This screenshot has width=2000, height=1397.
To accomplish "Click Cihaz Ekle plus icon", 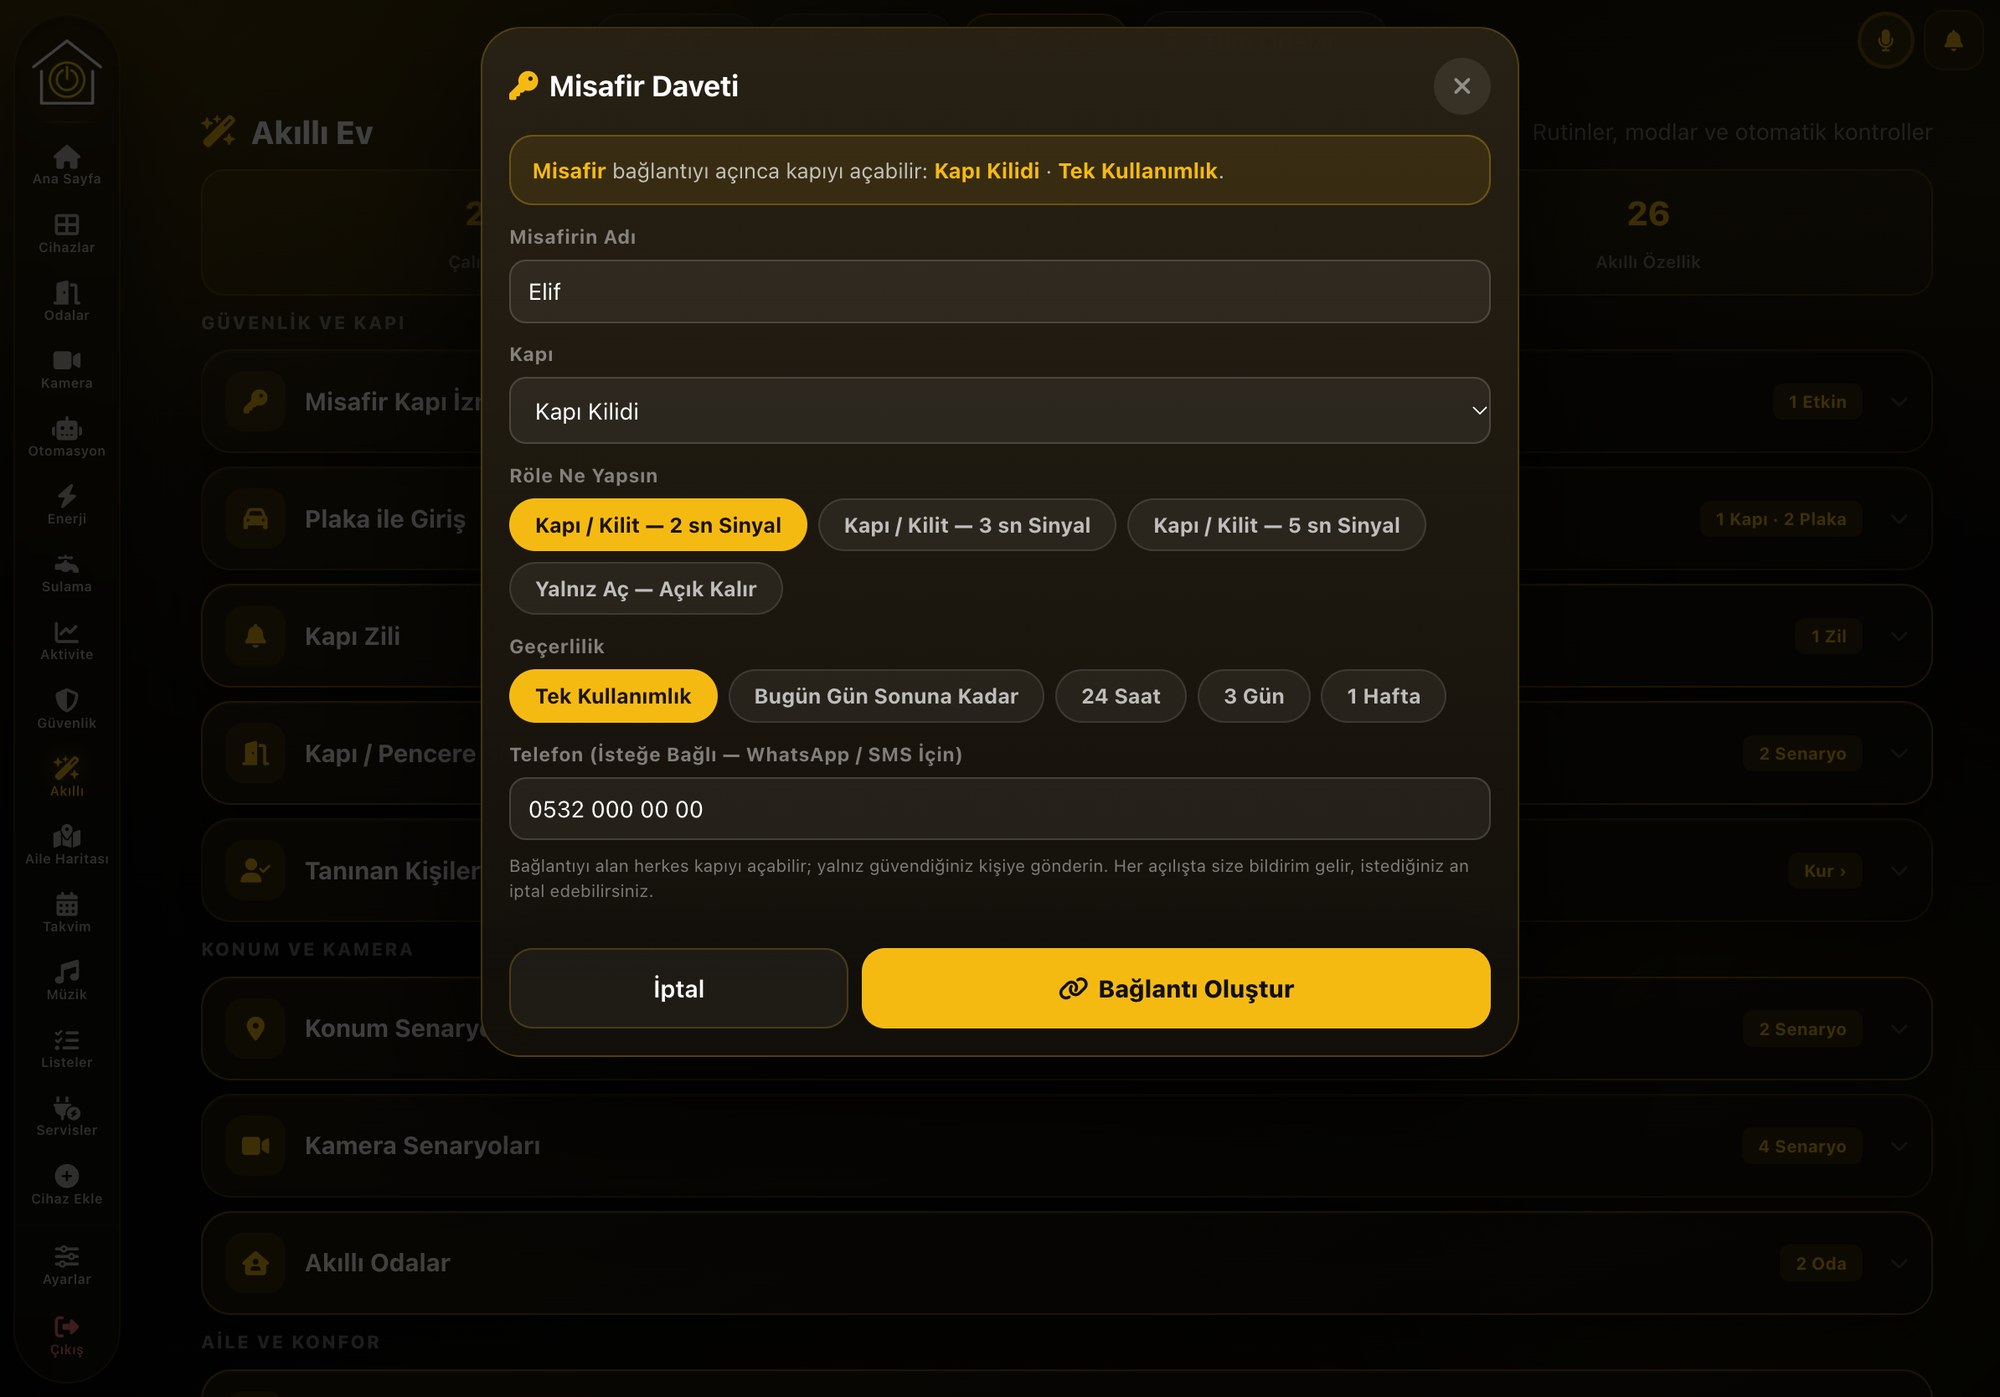I will (x=66, y=1176).
